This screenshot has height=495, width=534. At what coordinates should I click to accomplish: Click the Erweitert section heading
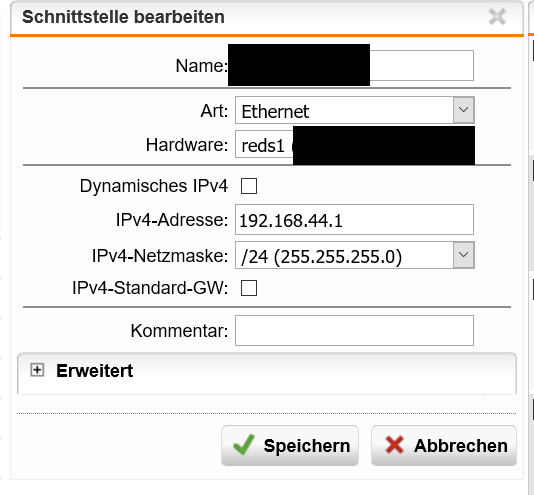click(94, 371)
